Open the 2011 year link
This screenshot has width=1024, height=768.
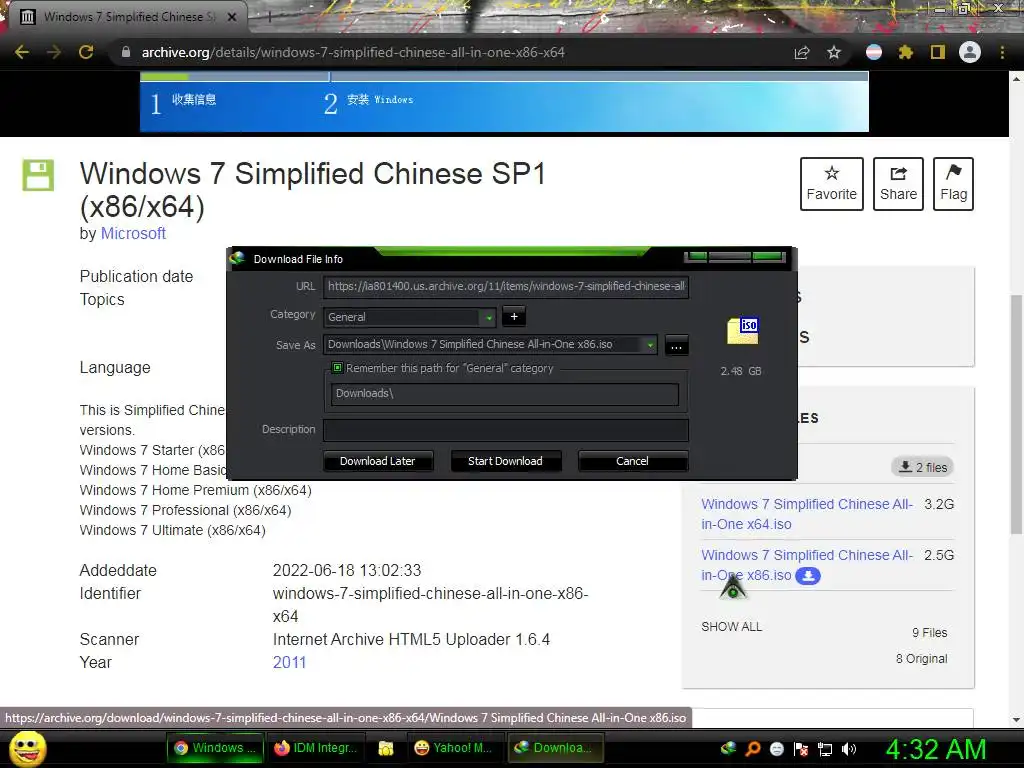(289, 663)
